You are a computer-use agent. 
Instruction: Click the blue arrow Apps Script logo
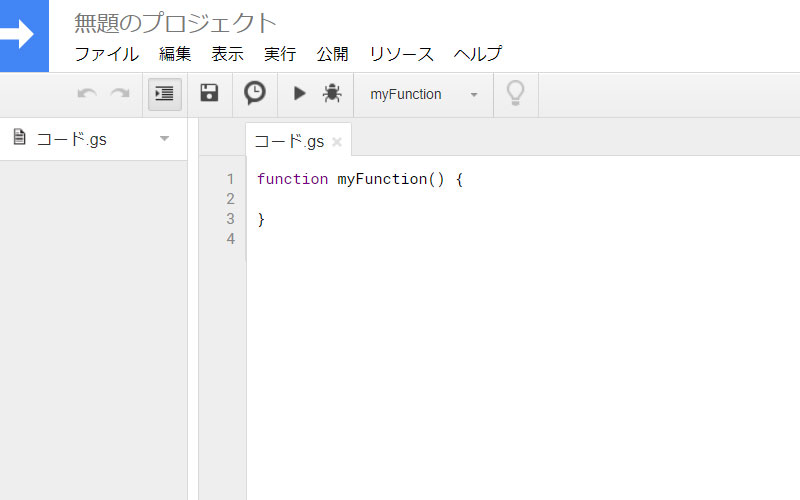[x=24, y=35]
